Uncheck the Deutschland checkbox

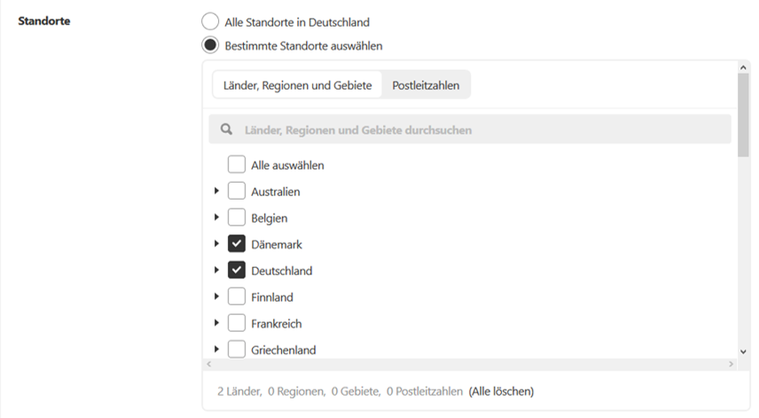point(236,270)
